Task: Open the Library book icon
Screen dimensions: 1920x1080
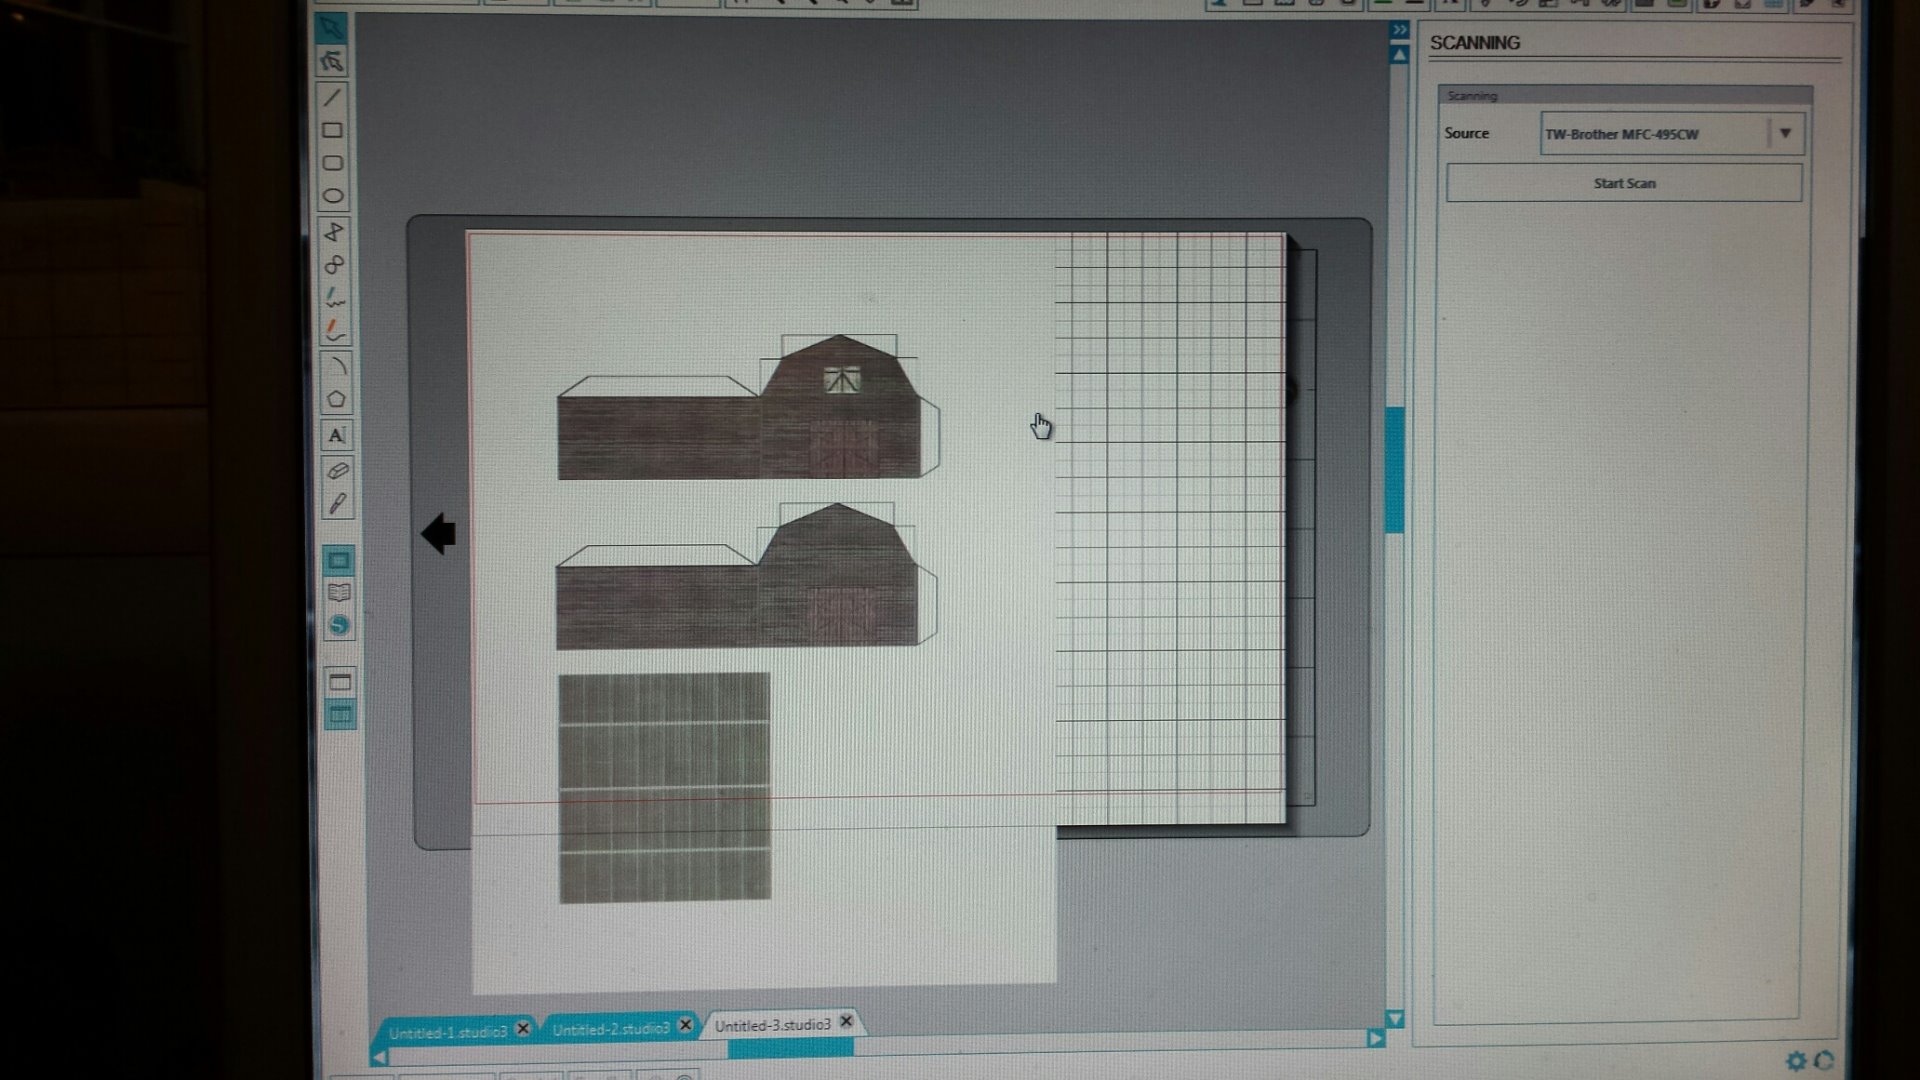Action: pos(339,593)
